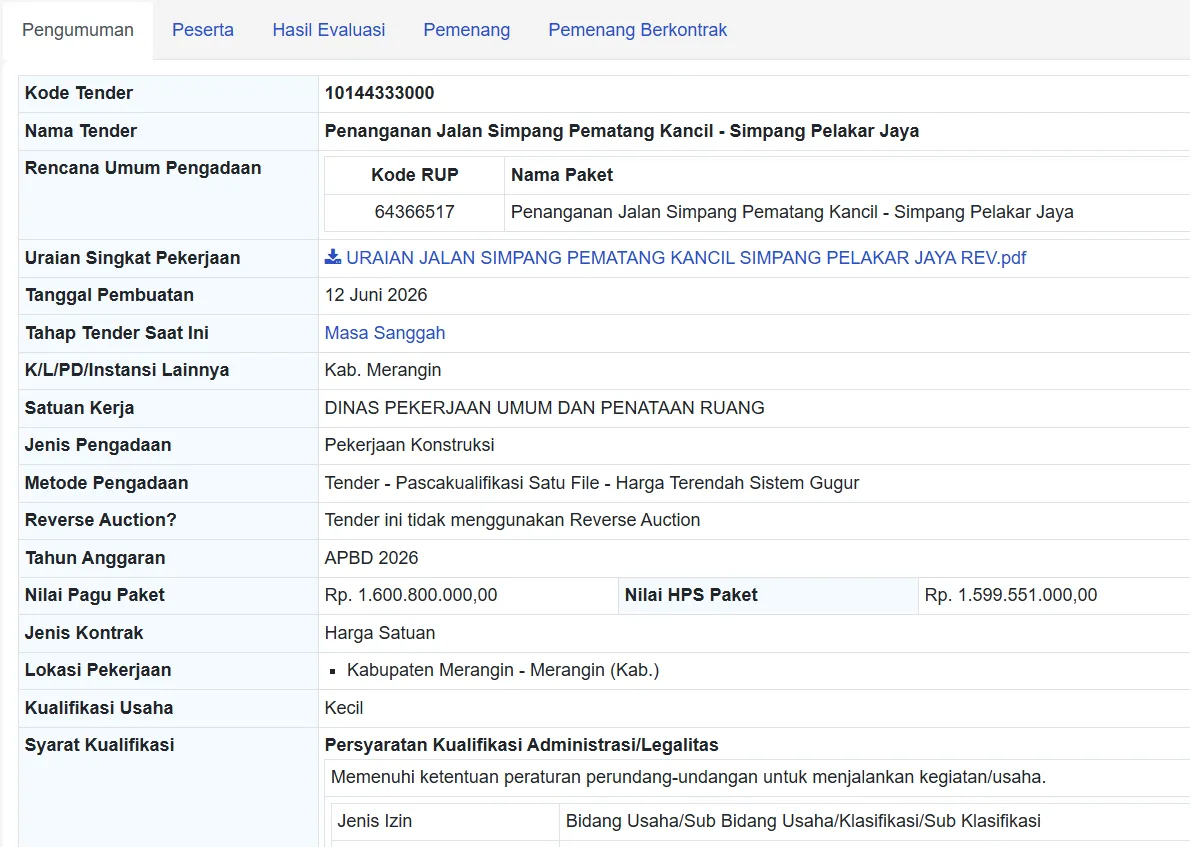The width and height of the screenshot is (1190, 847).
Task: Select the Nama Tender value in bold
Action: pos(622,131)
